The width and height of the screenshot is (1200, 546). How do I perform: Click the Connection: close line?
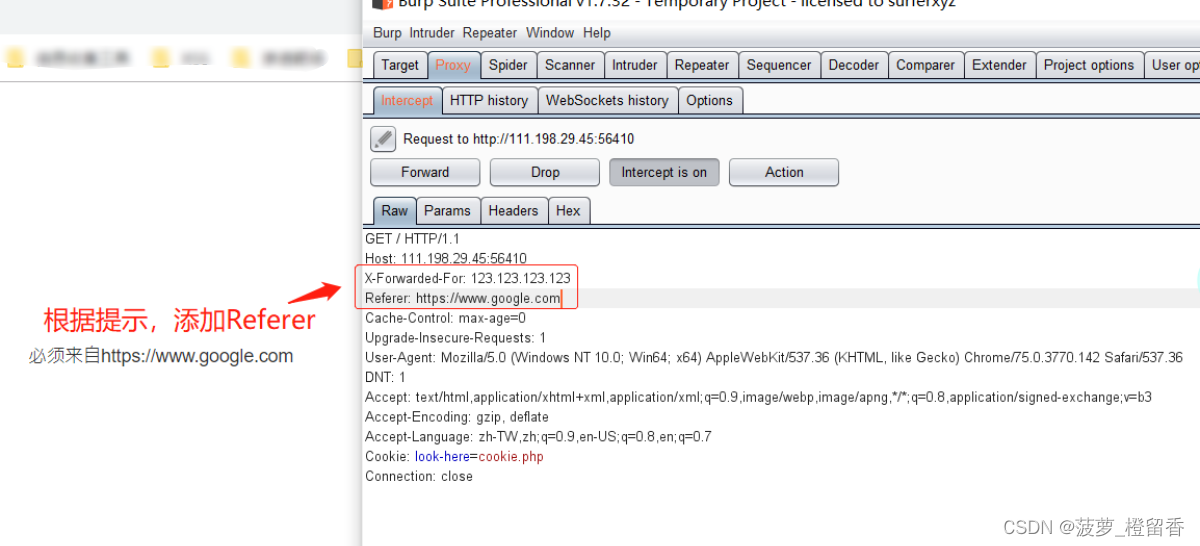coord(419,476)
